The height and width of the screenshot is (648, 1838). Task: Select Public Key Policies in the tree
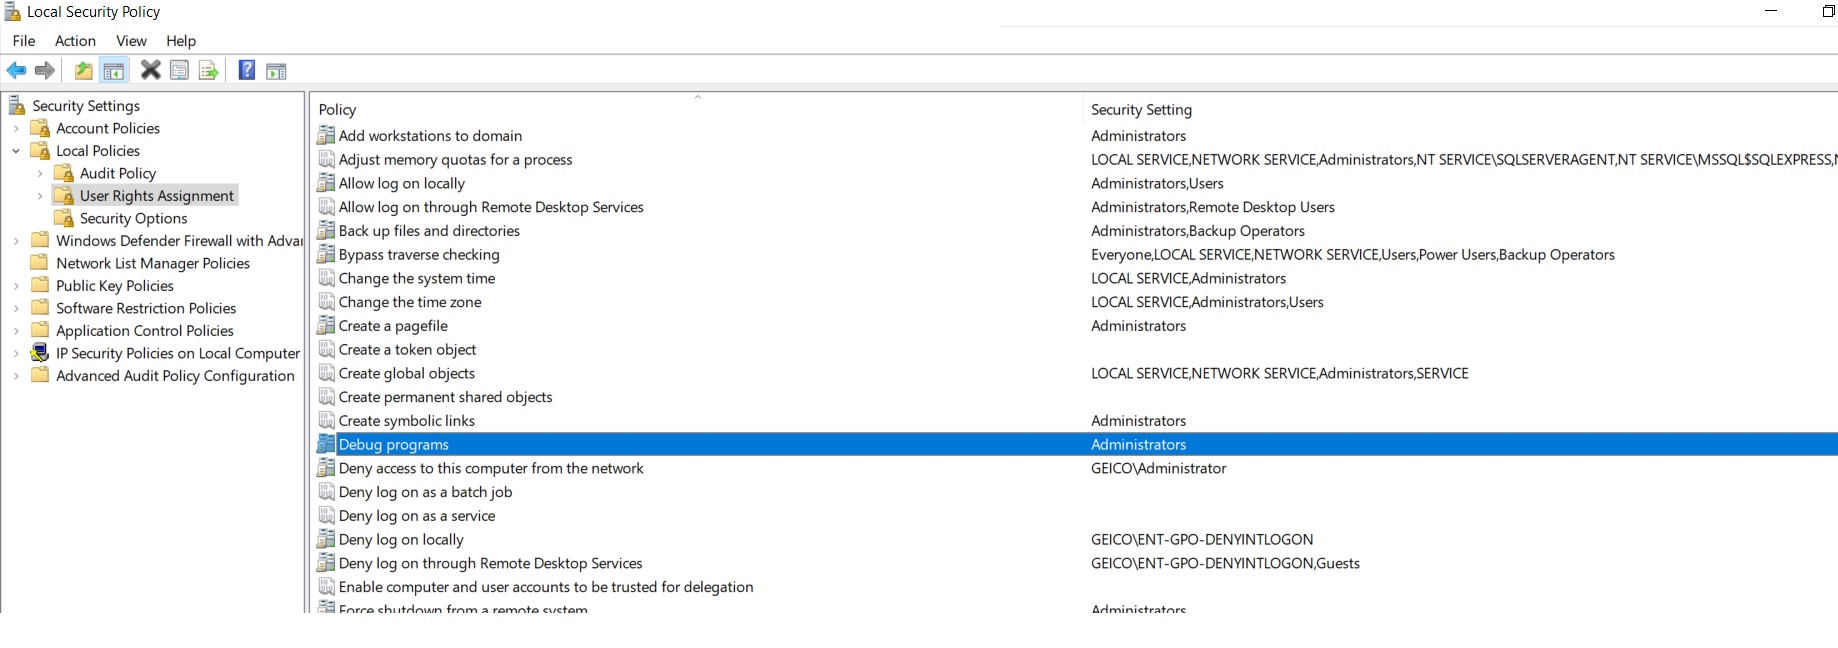tap(115, 286)
